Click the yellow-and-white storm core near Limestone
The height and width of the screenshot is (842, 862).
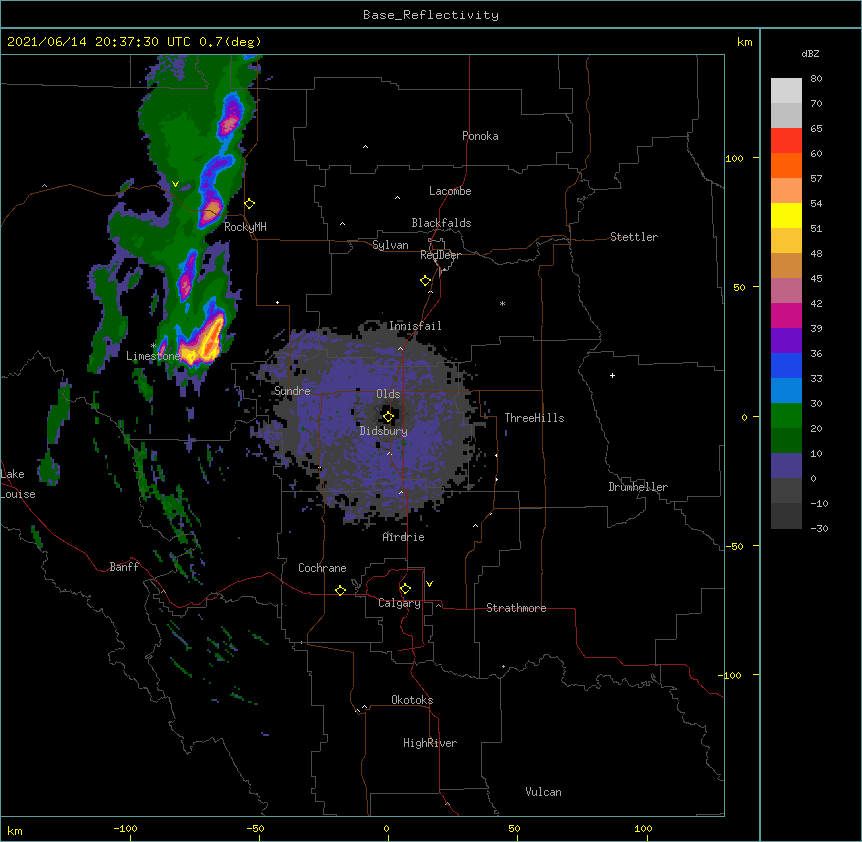[x=202, y=344]
